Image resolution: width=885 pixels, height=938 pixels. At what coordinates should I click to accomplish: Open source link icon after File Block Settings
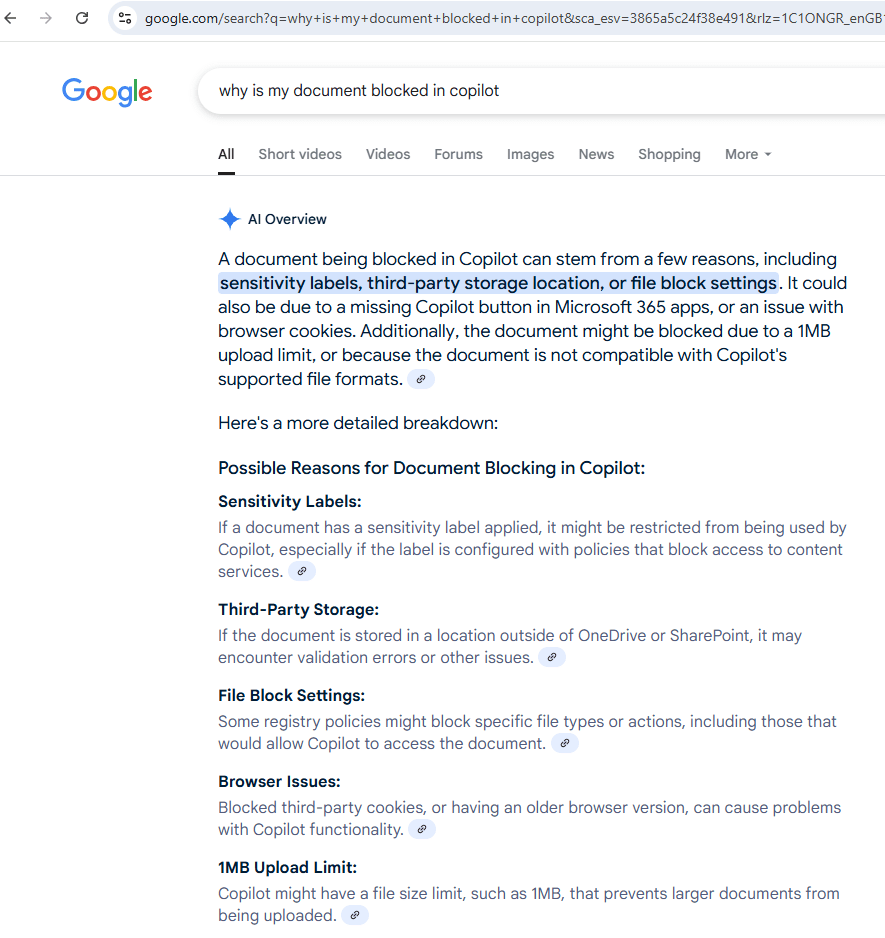(x=565, y=743)
